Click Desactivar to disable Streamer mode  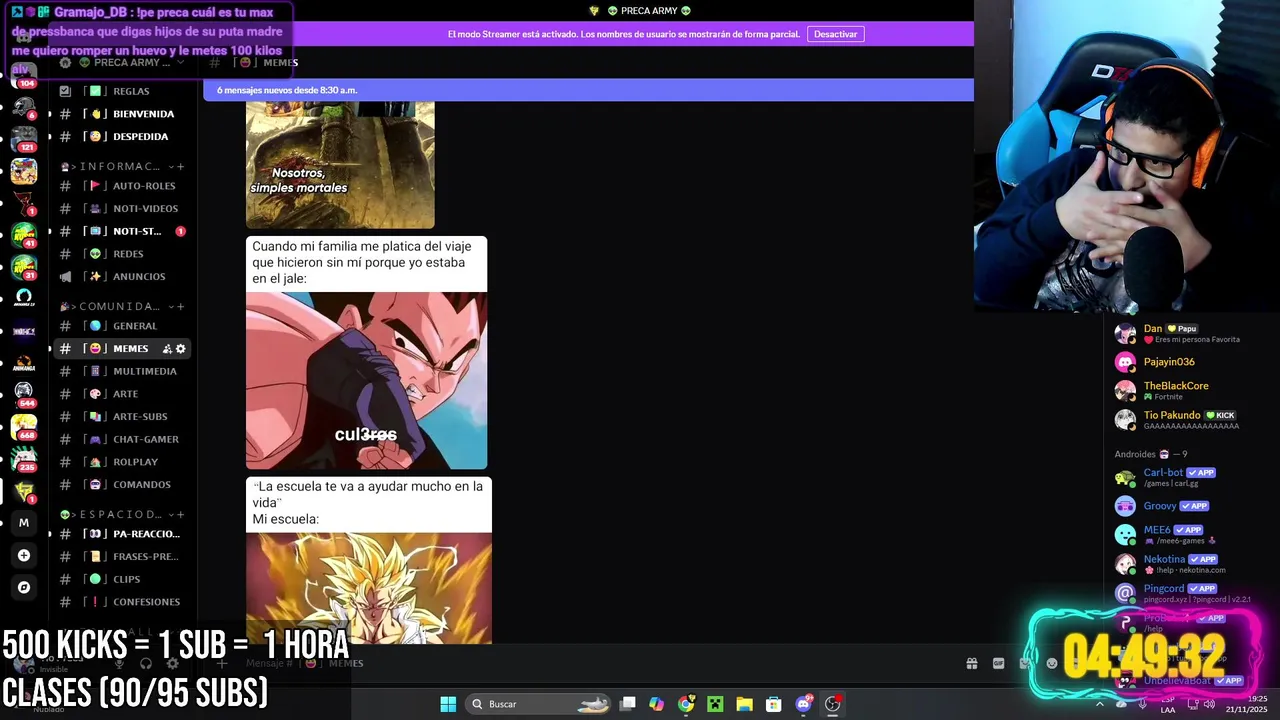pos(835,34)
